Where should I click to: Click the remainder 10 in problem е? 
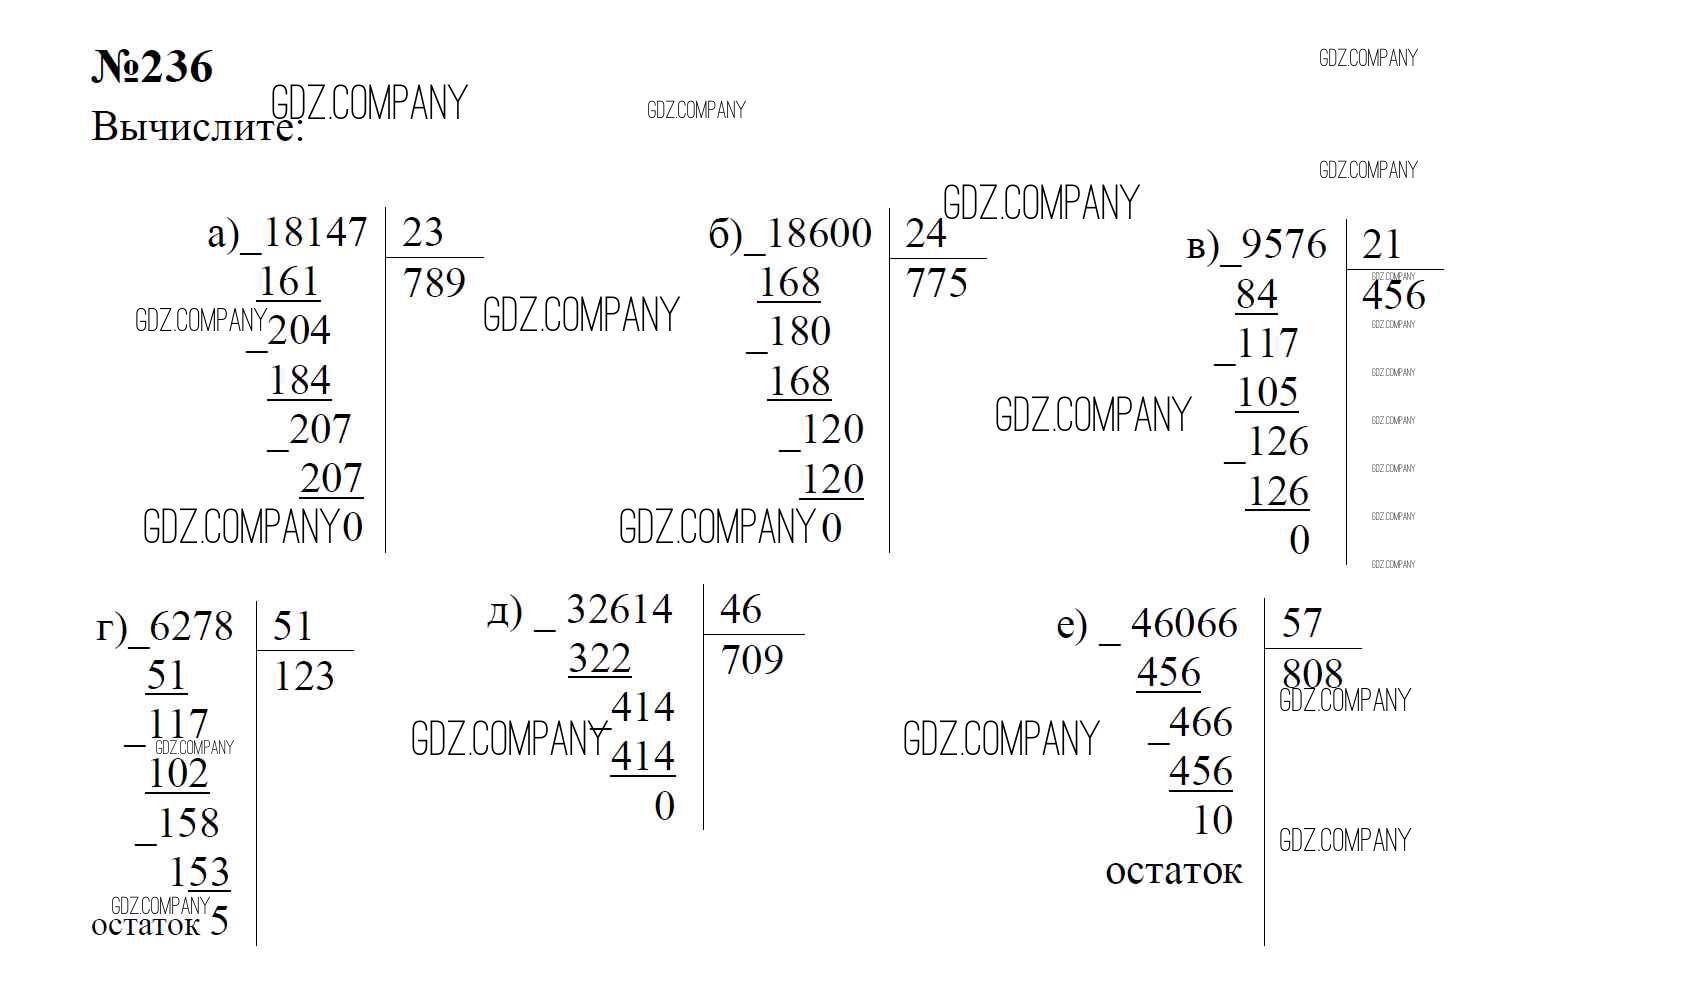[1213, 821]
